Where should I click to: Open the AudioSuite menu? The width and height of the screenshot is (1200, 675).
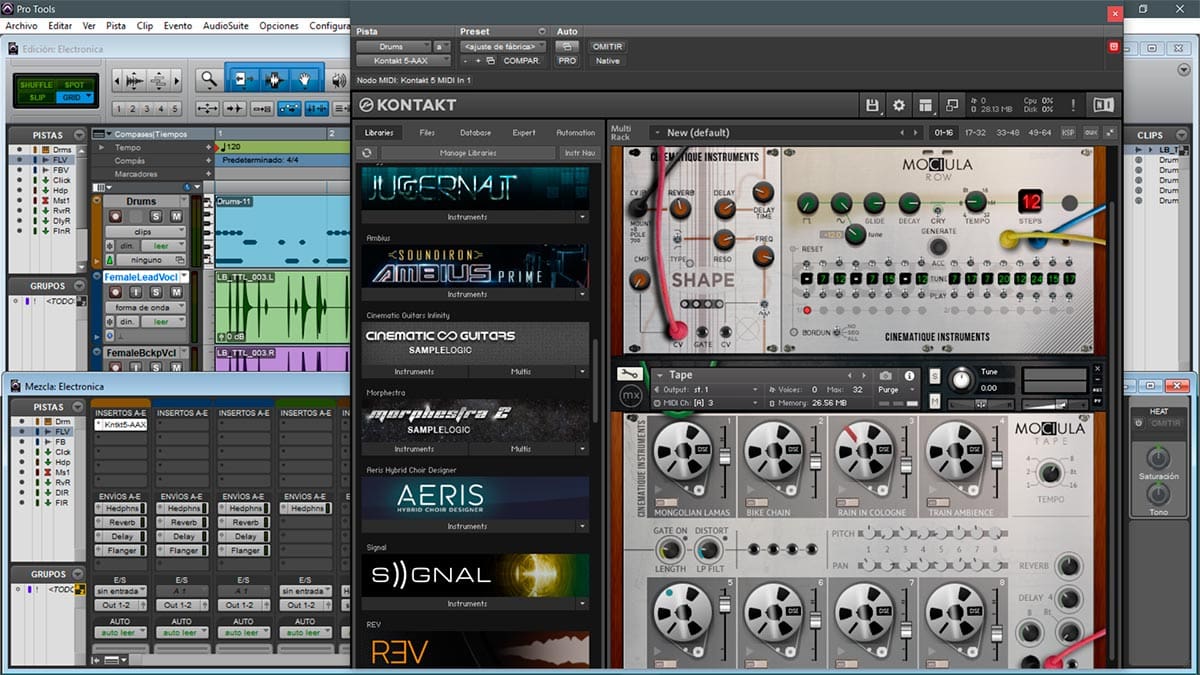click(x=226, y=25)
